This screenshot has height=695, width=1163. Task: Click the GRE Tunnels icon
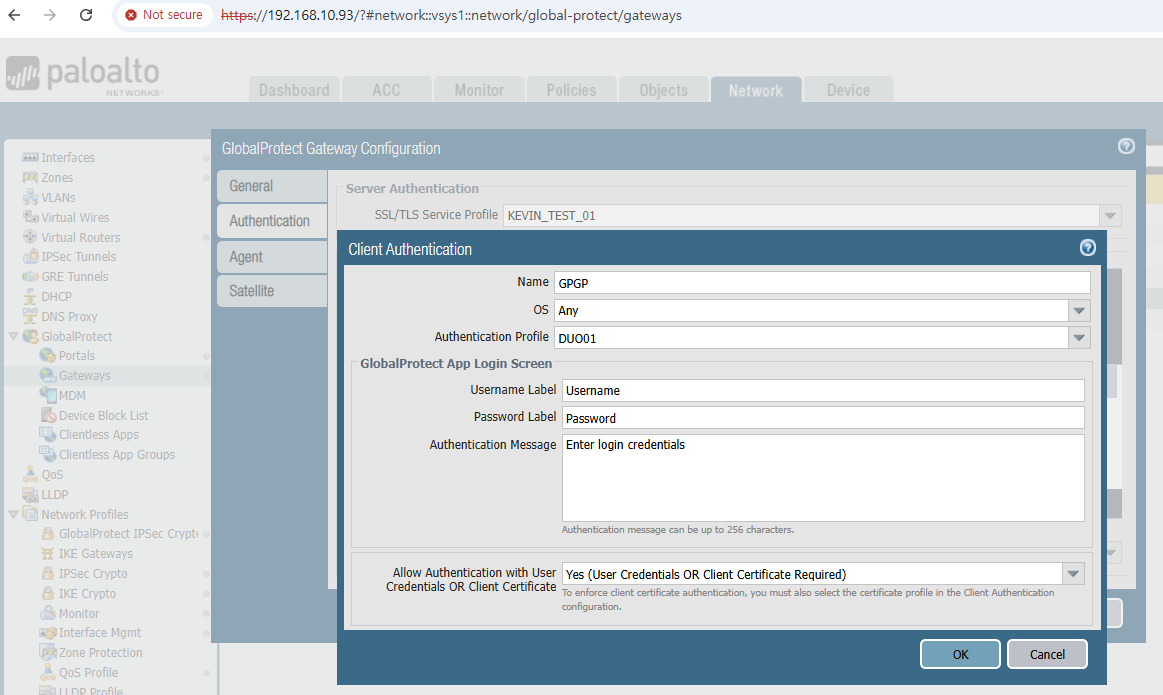click(x=30, y=276)
